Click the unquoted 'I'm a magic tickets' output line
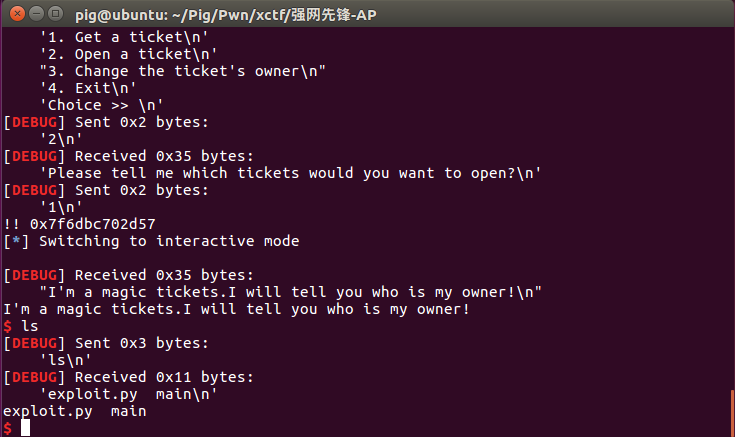The width and height of the screenshot is (735, 437). tap(236, 309)
